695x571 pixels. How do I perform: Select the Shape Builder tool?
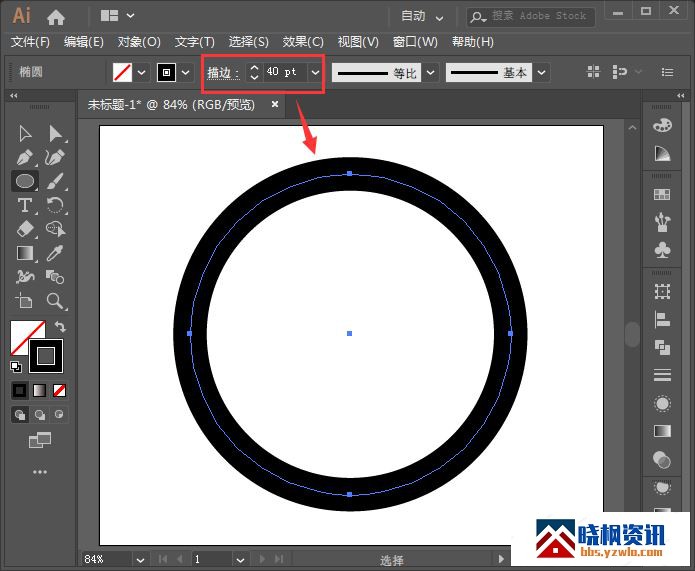55,229
